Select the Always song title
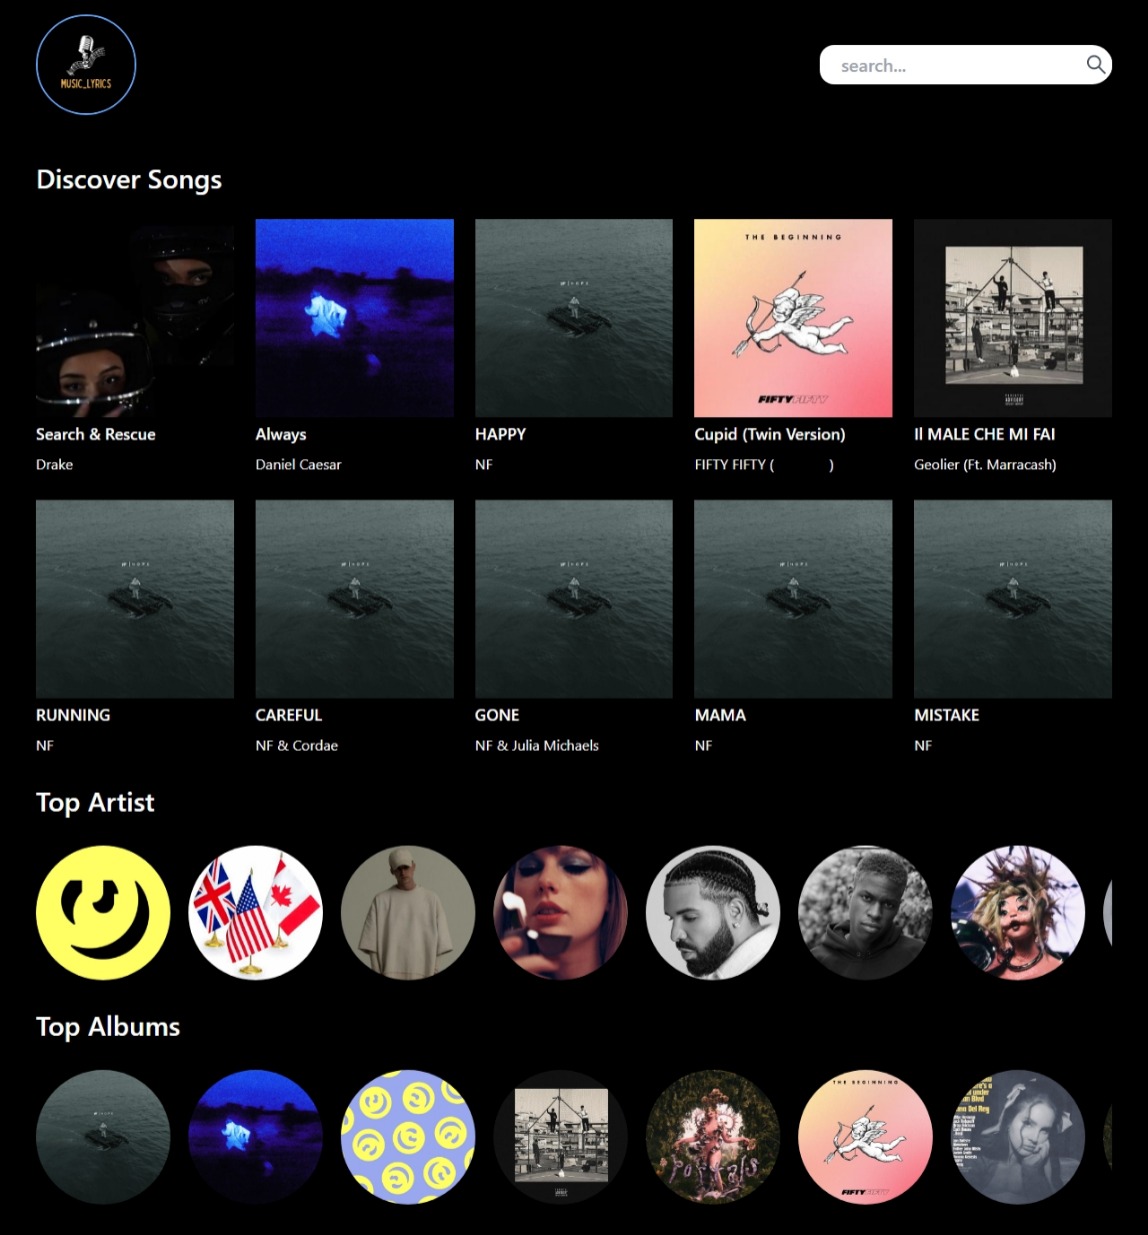Image resolution: width=1148 pixels, height=1235 pixels. [281, 434]
